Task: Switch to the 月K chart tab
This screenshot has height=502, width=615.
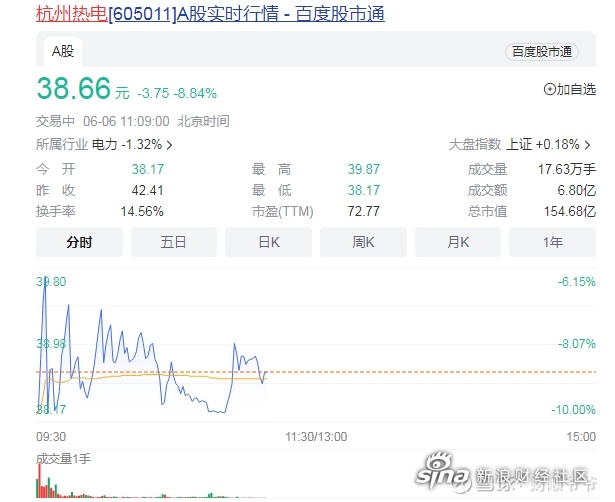Action: (x=458, y=242)
